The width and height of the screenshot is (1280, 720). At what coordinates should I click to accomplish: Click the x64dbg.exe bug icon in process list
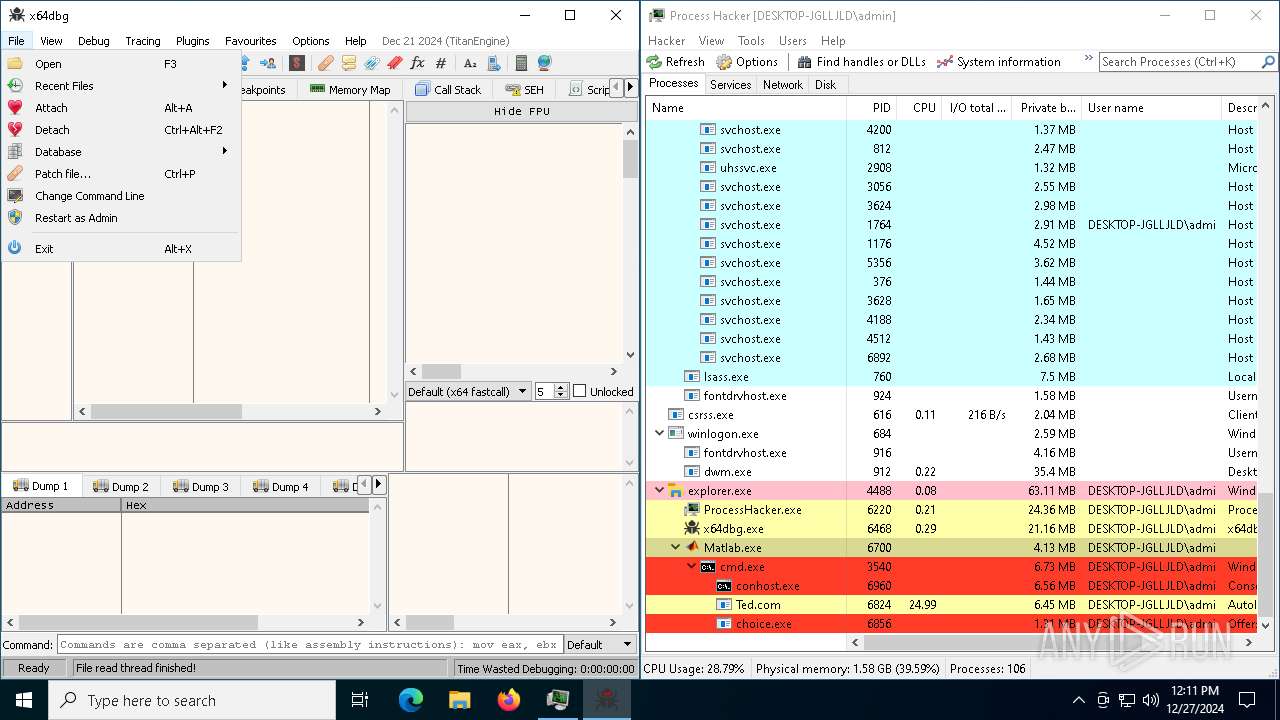(x=692, y=529)
